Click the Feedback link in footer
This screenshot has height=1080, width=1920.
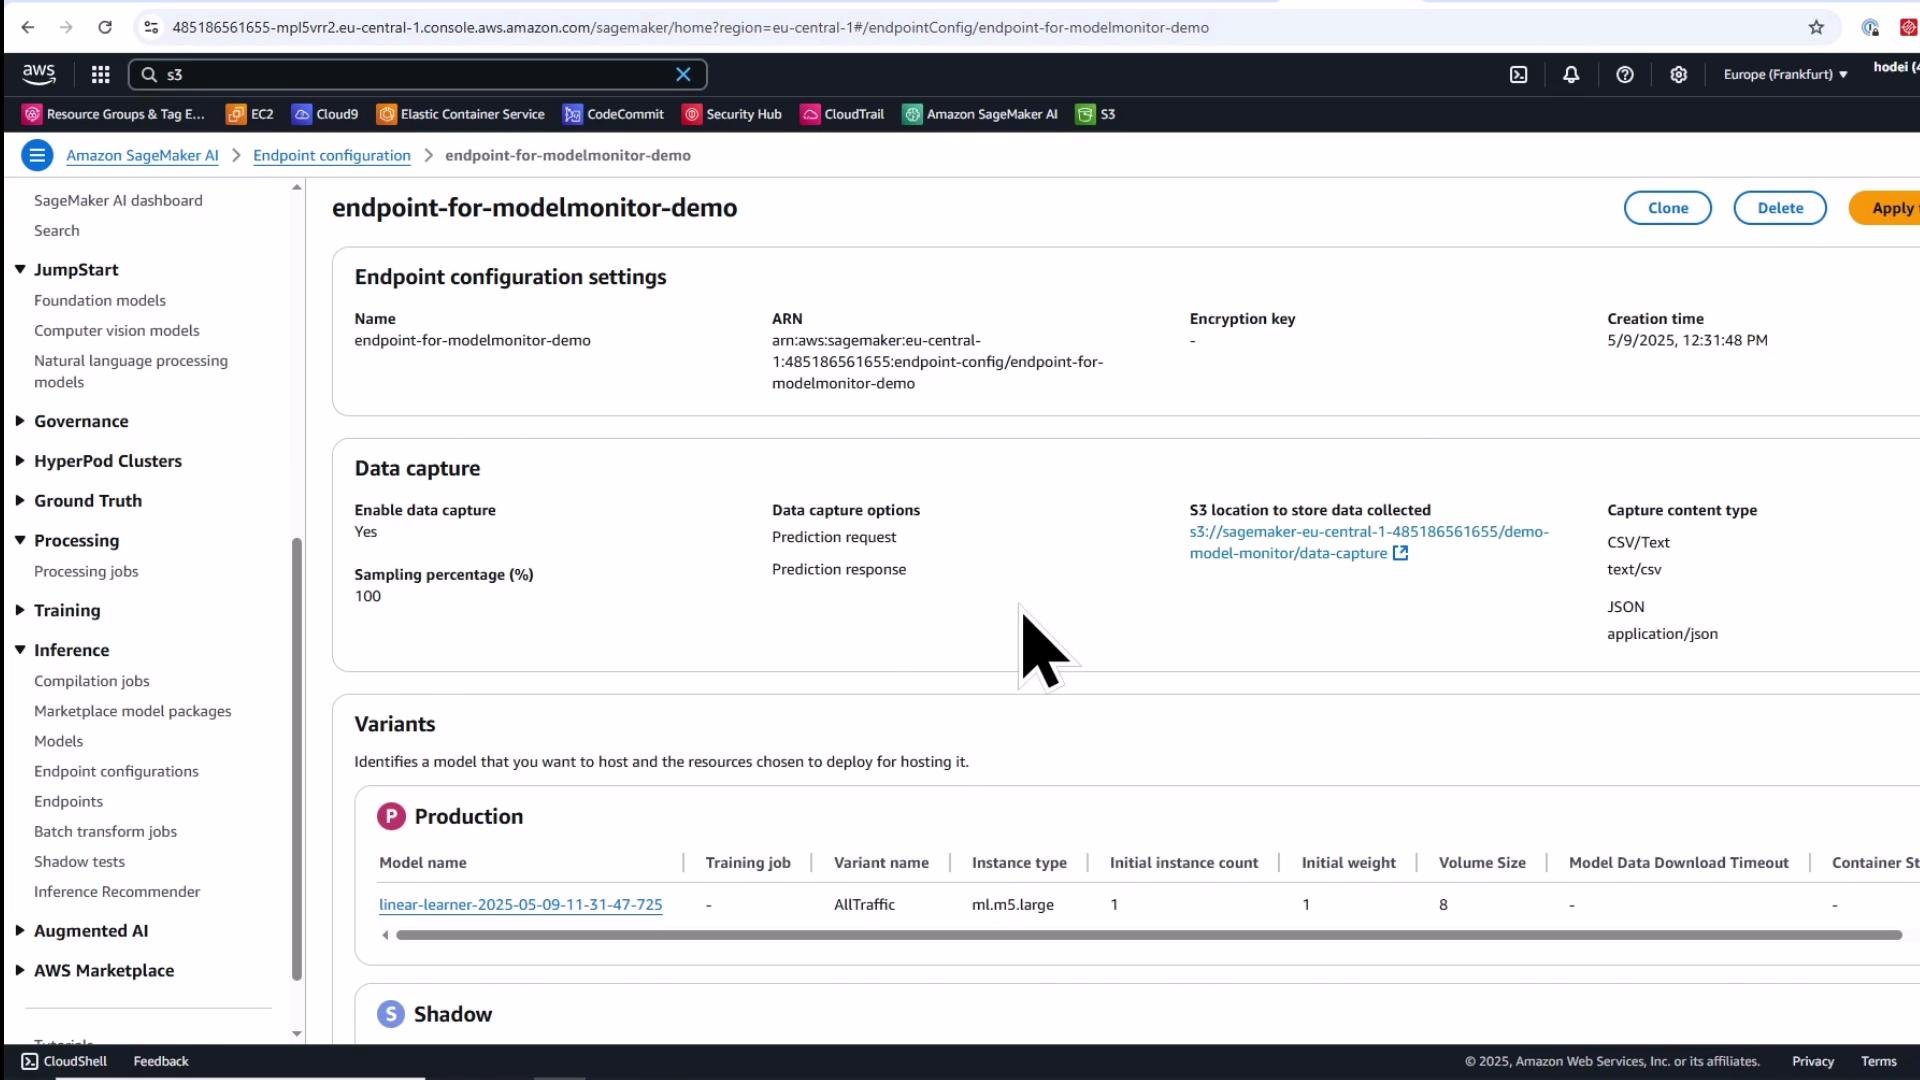(161, 1061)
